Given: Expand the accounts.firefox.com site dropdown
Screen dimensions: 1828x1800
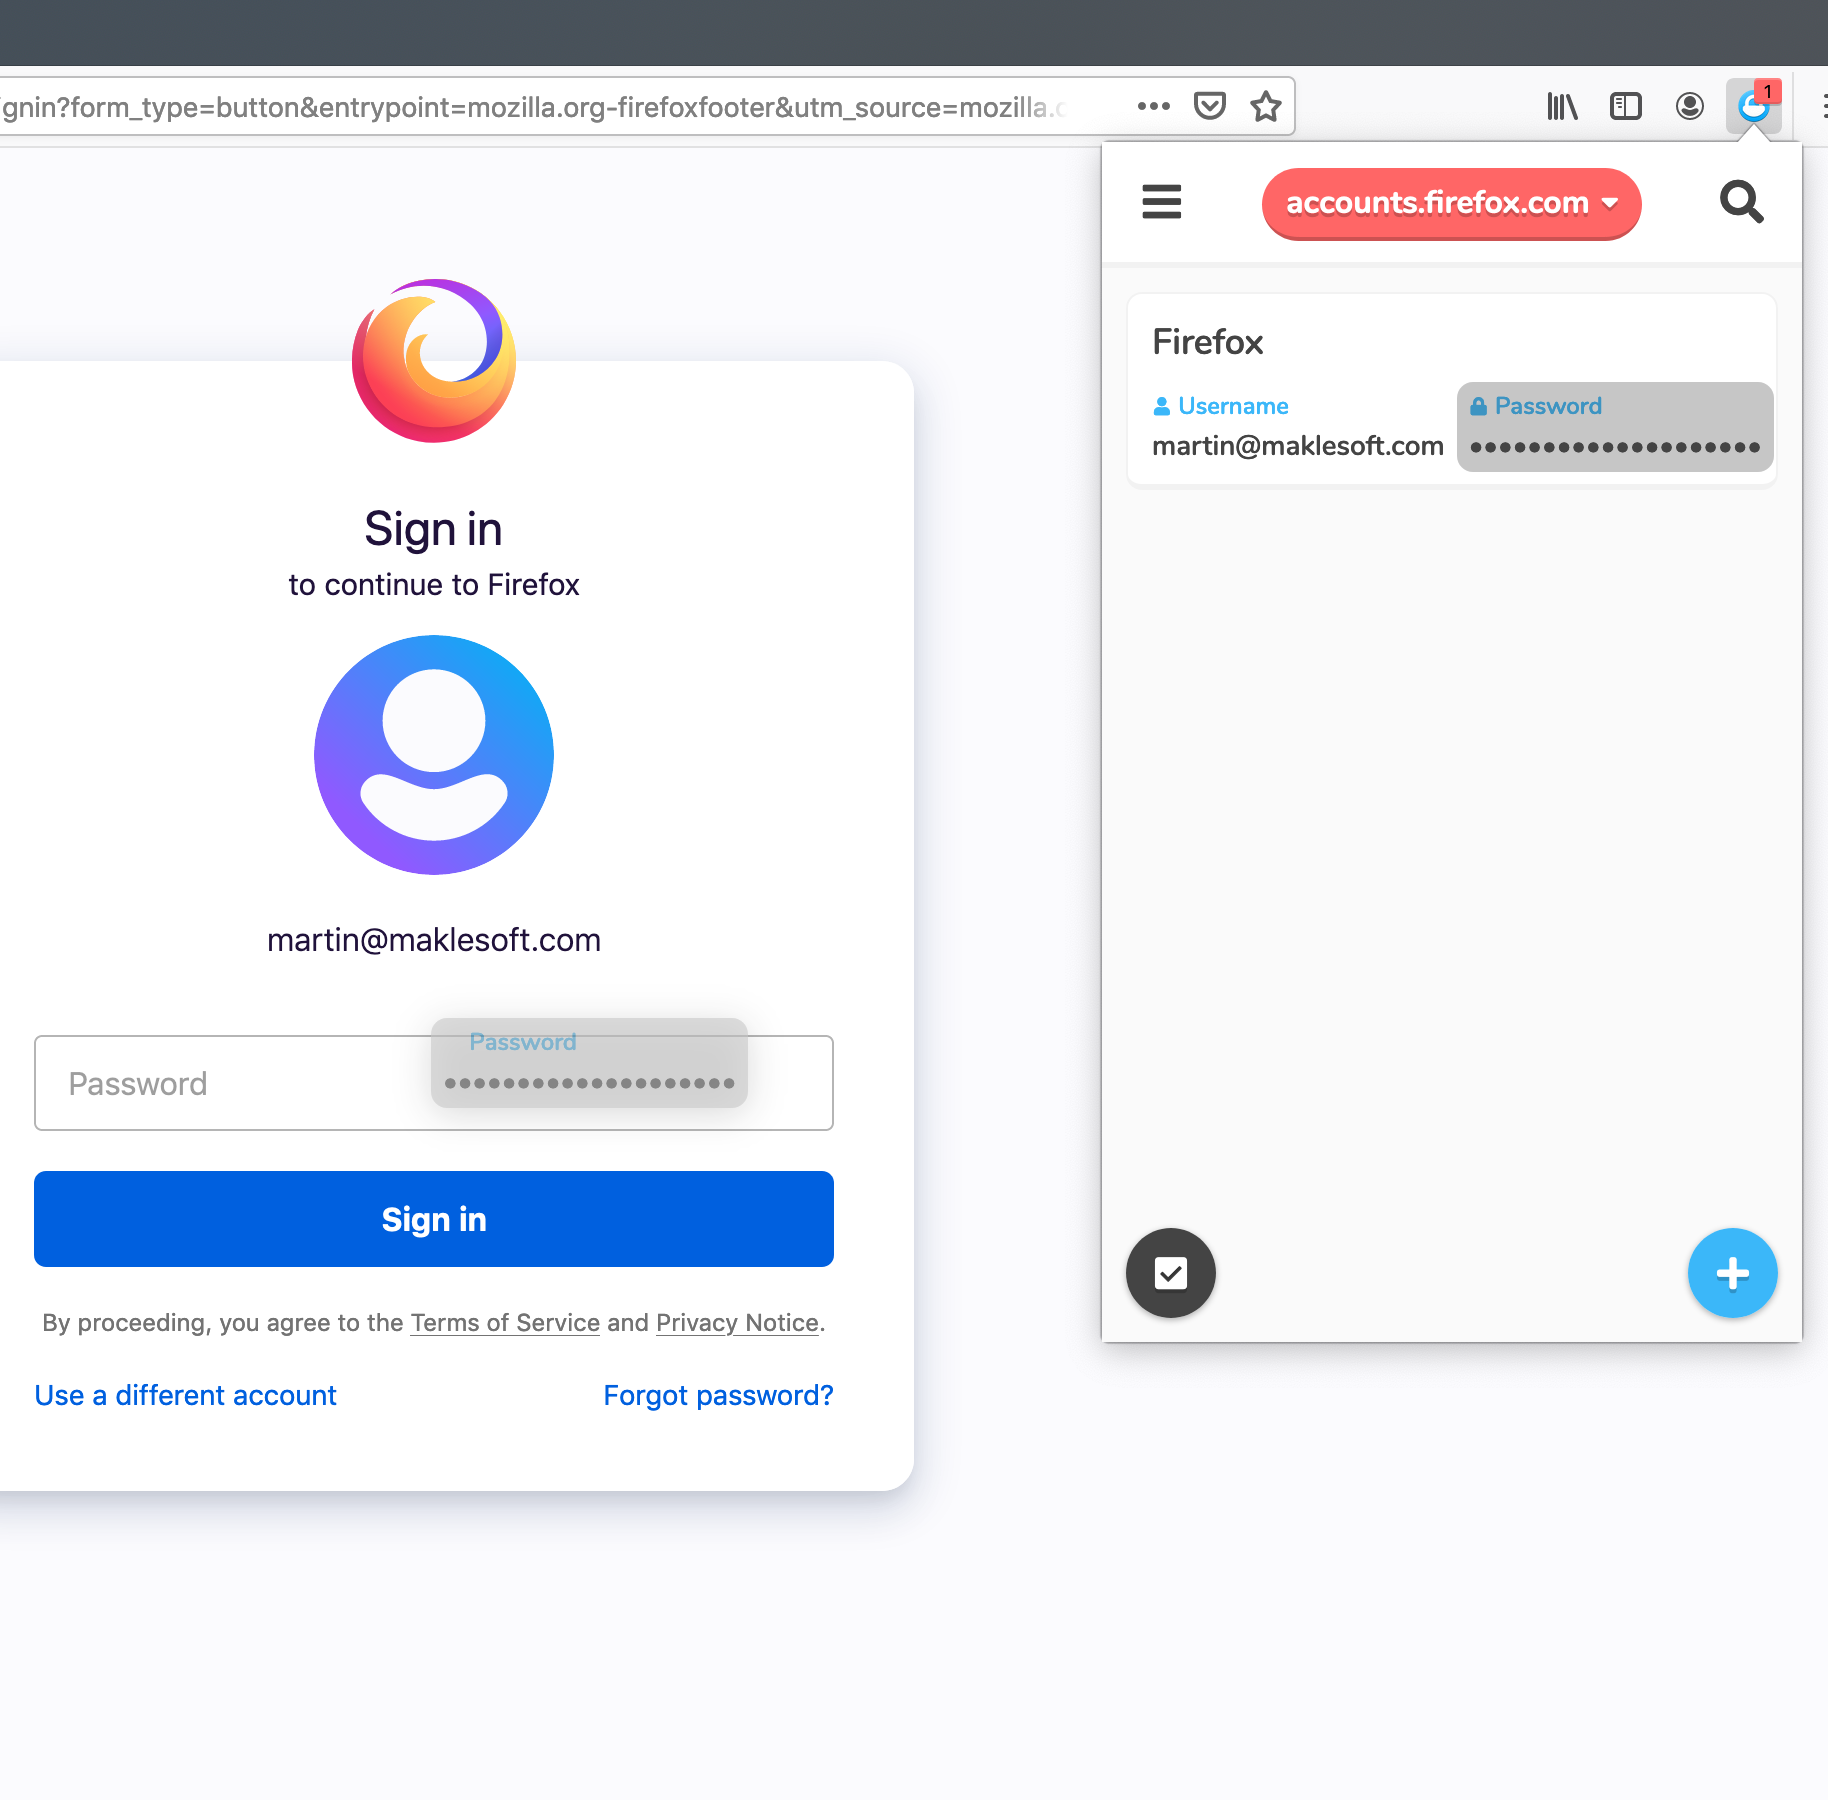Looking at the screenshot, I should [1451, 203].
